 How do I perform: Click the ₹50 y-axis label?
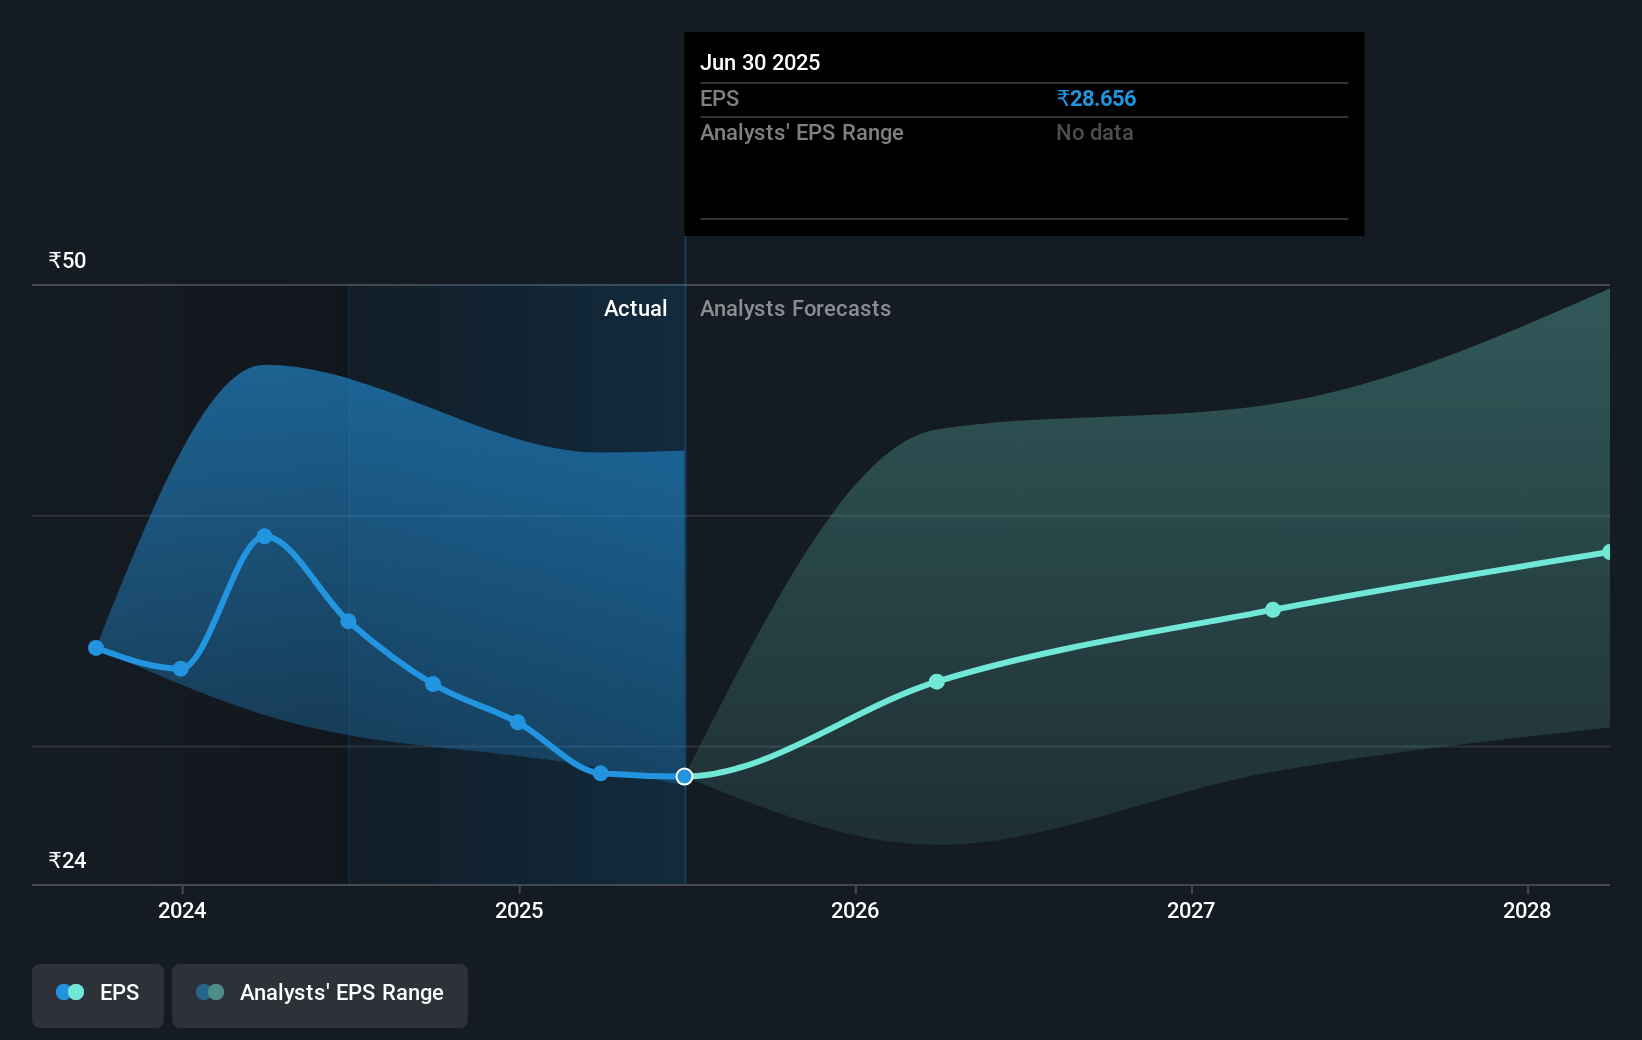tap(67, 261)
